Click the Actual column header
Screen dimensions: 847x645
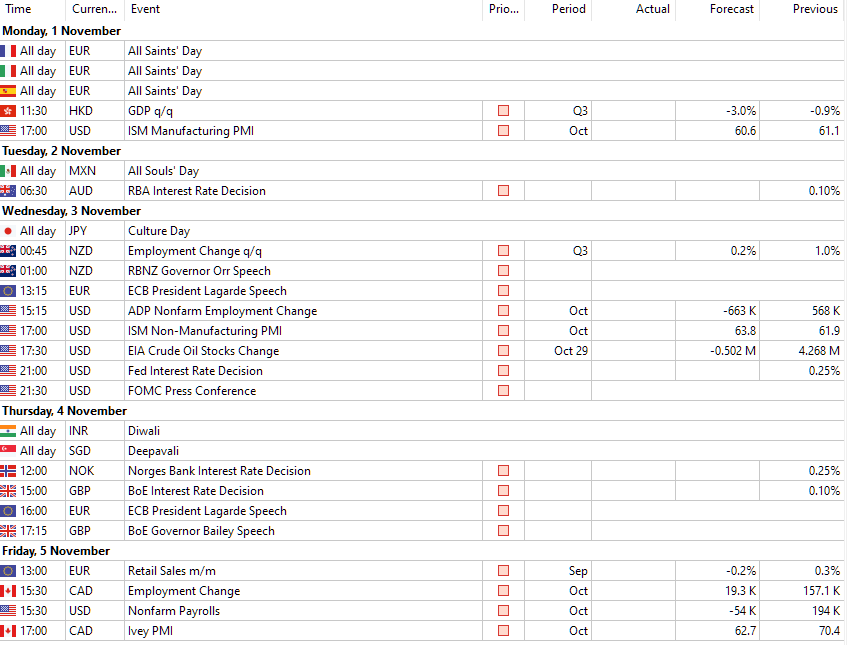coord(634,9)
